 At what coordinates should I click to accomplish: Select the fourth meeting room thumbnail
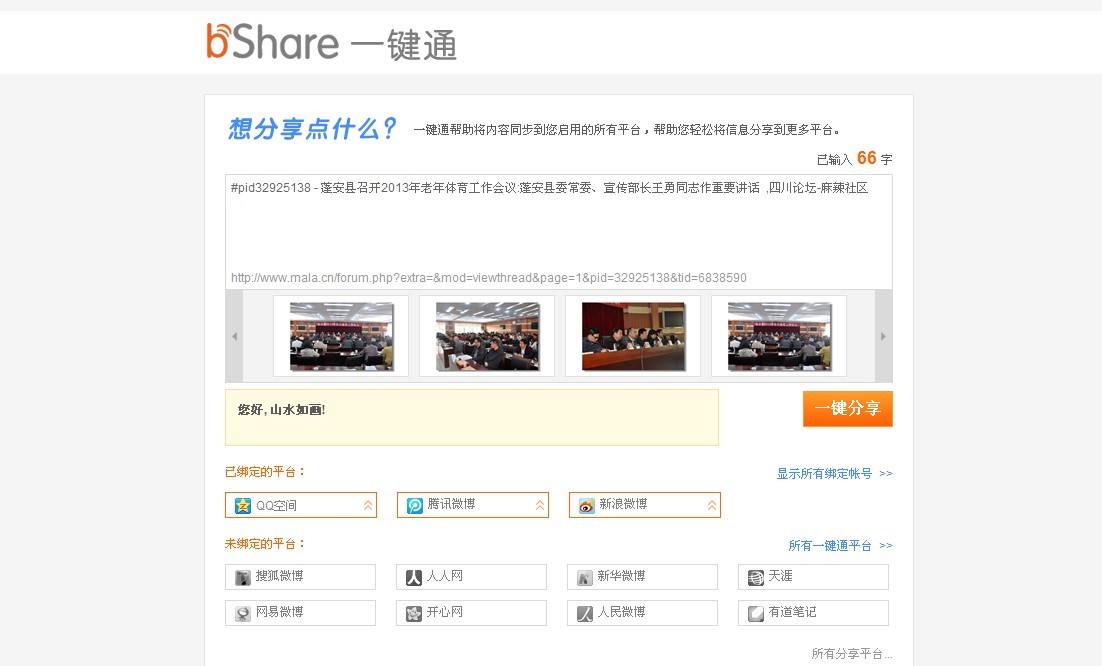pos(779,337)
